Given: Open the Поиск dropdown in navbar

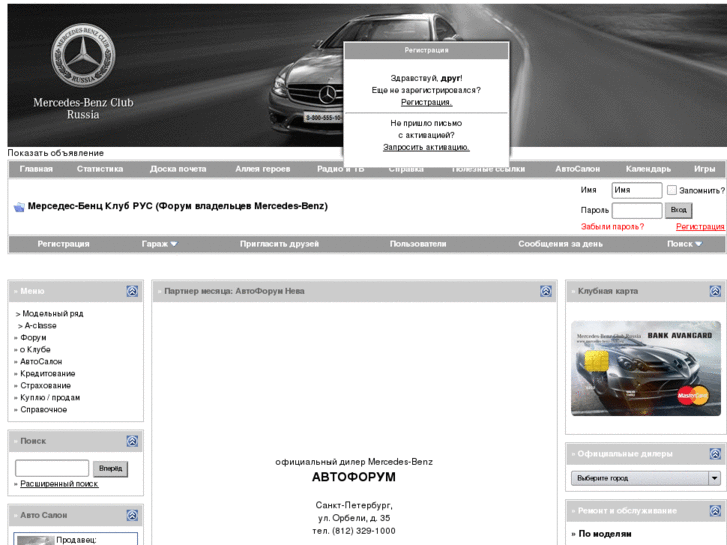Looking at the screenshot, I should click(684, 244).
